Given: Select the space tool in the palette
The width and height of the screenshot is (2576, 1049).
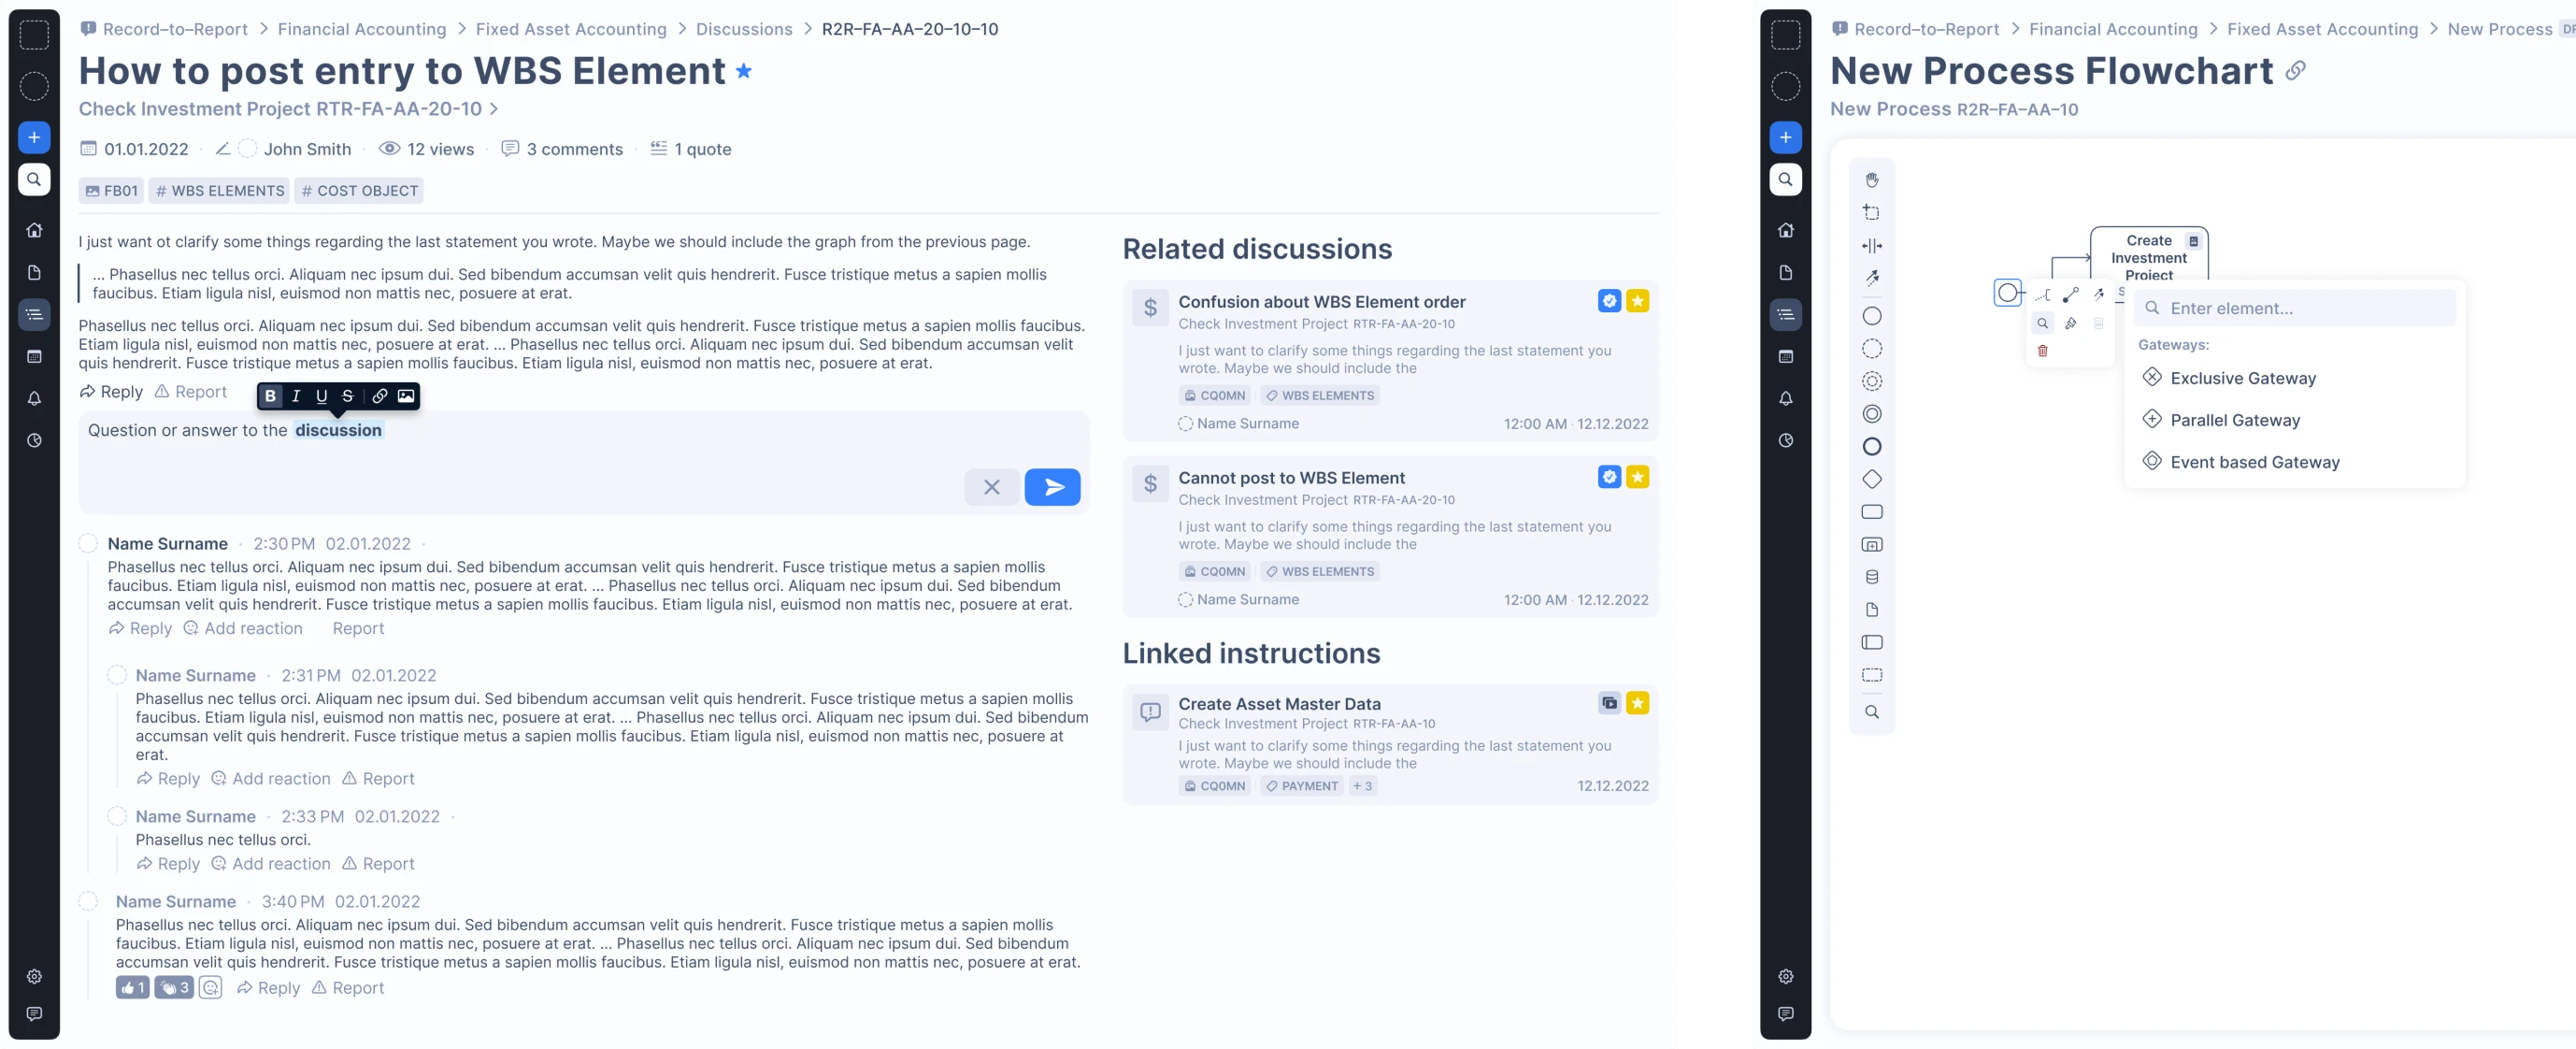Looking at the screenshot, I should 1871,246.
